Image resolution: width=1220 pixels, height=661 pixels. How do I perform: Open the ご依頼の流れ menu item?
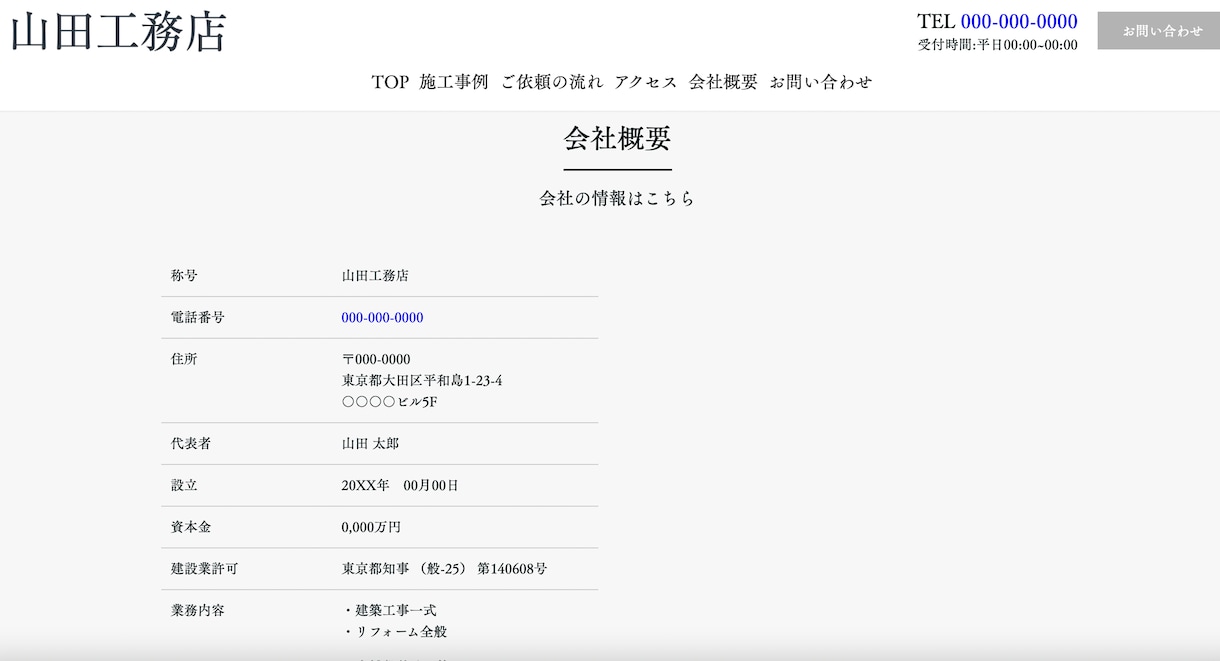coord(552,82)
